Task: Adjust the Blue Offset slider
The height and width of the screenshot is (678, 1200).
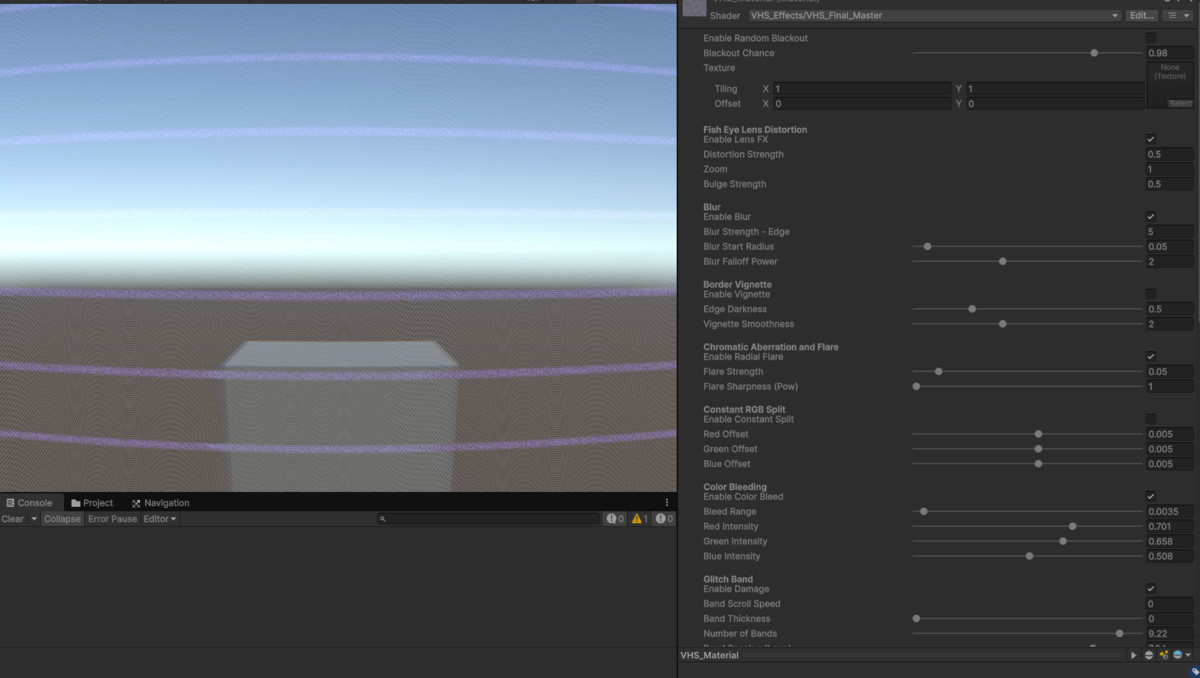Action: [x=1027, y=464]
